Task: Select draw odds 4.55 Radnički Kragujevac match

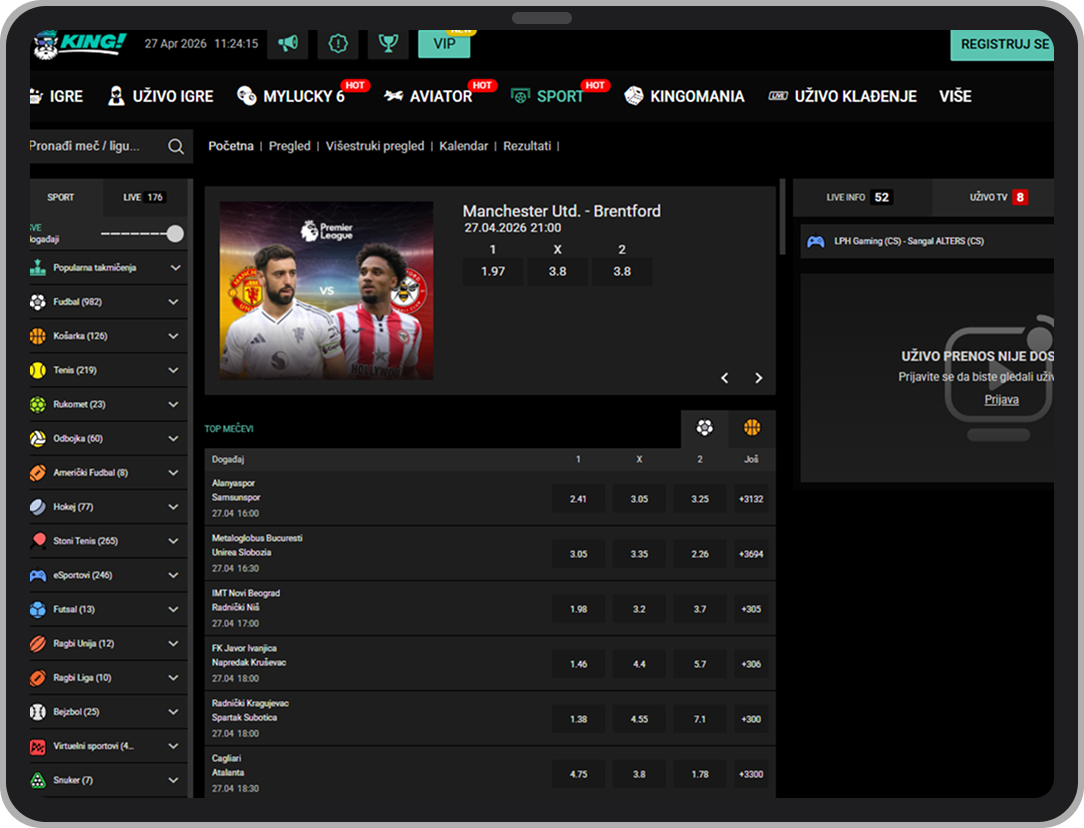Action: click(639, 719)
